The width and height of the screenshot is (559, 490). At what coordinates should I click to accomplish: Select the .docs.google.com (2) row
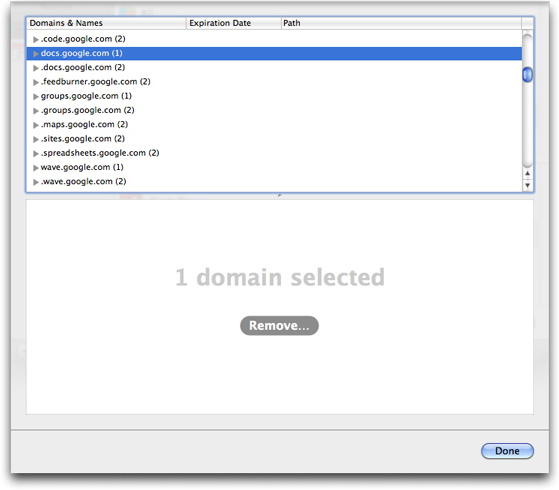coord(274,67)
